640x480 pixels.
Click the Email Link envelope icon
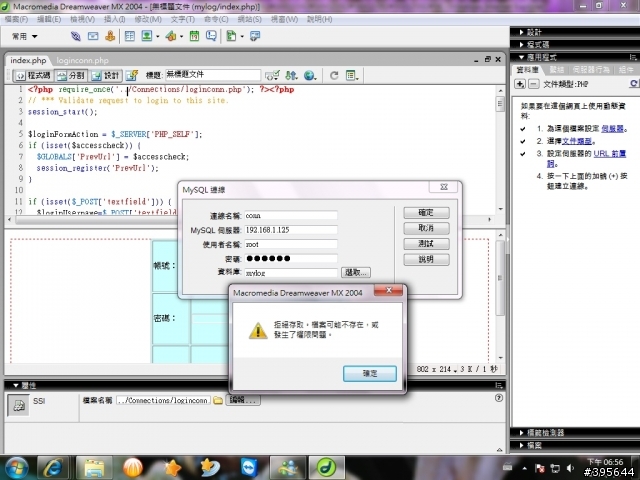pyautogui.click(x=93, y=36)
